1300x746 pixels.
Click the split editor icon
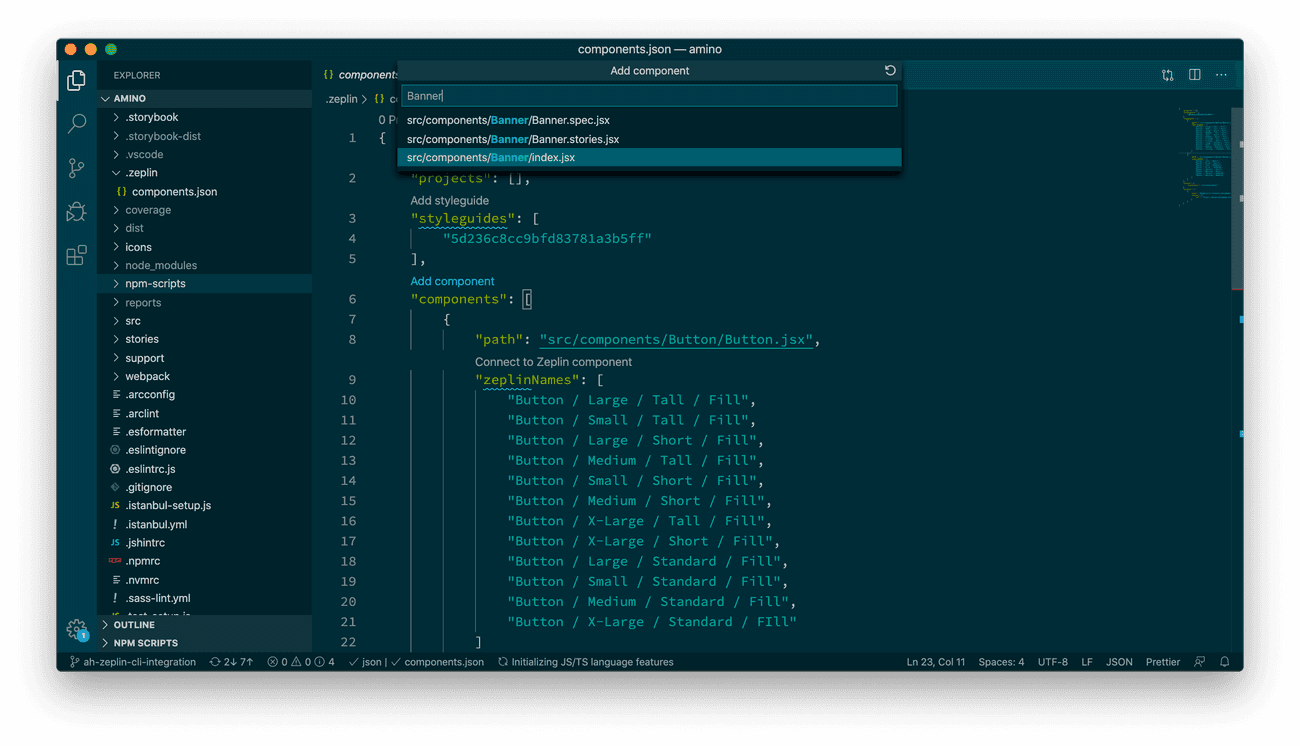(1194, 75)
